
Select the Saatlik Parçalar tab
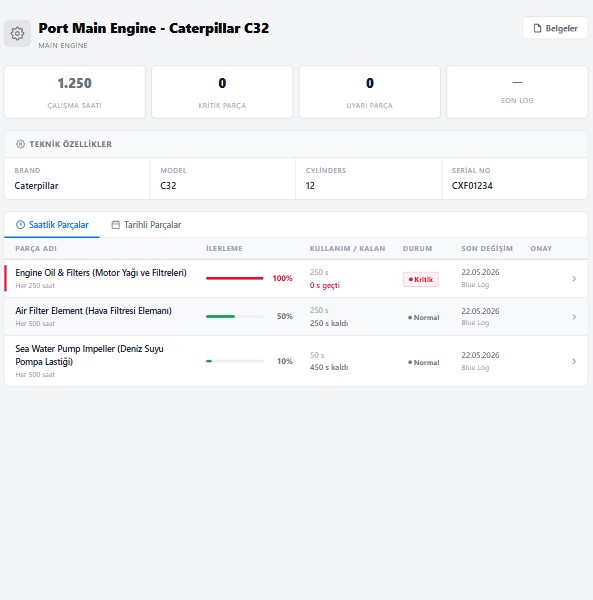[x=52, y=225]
